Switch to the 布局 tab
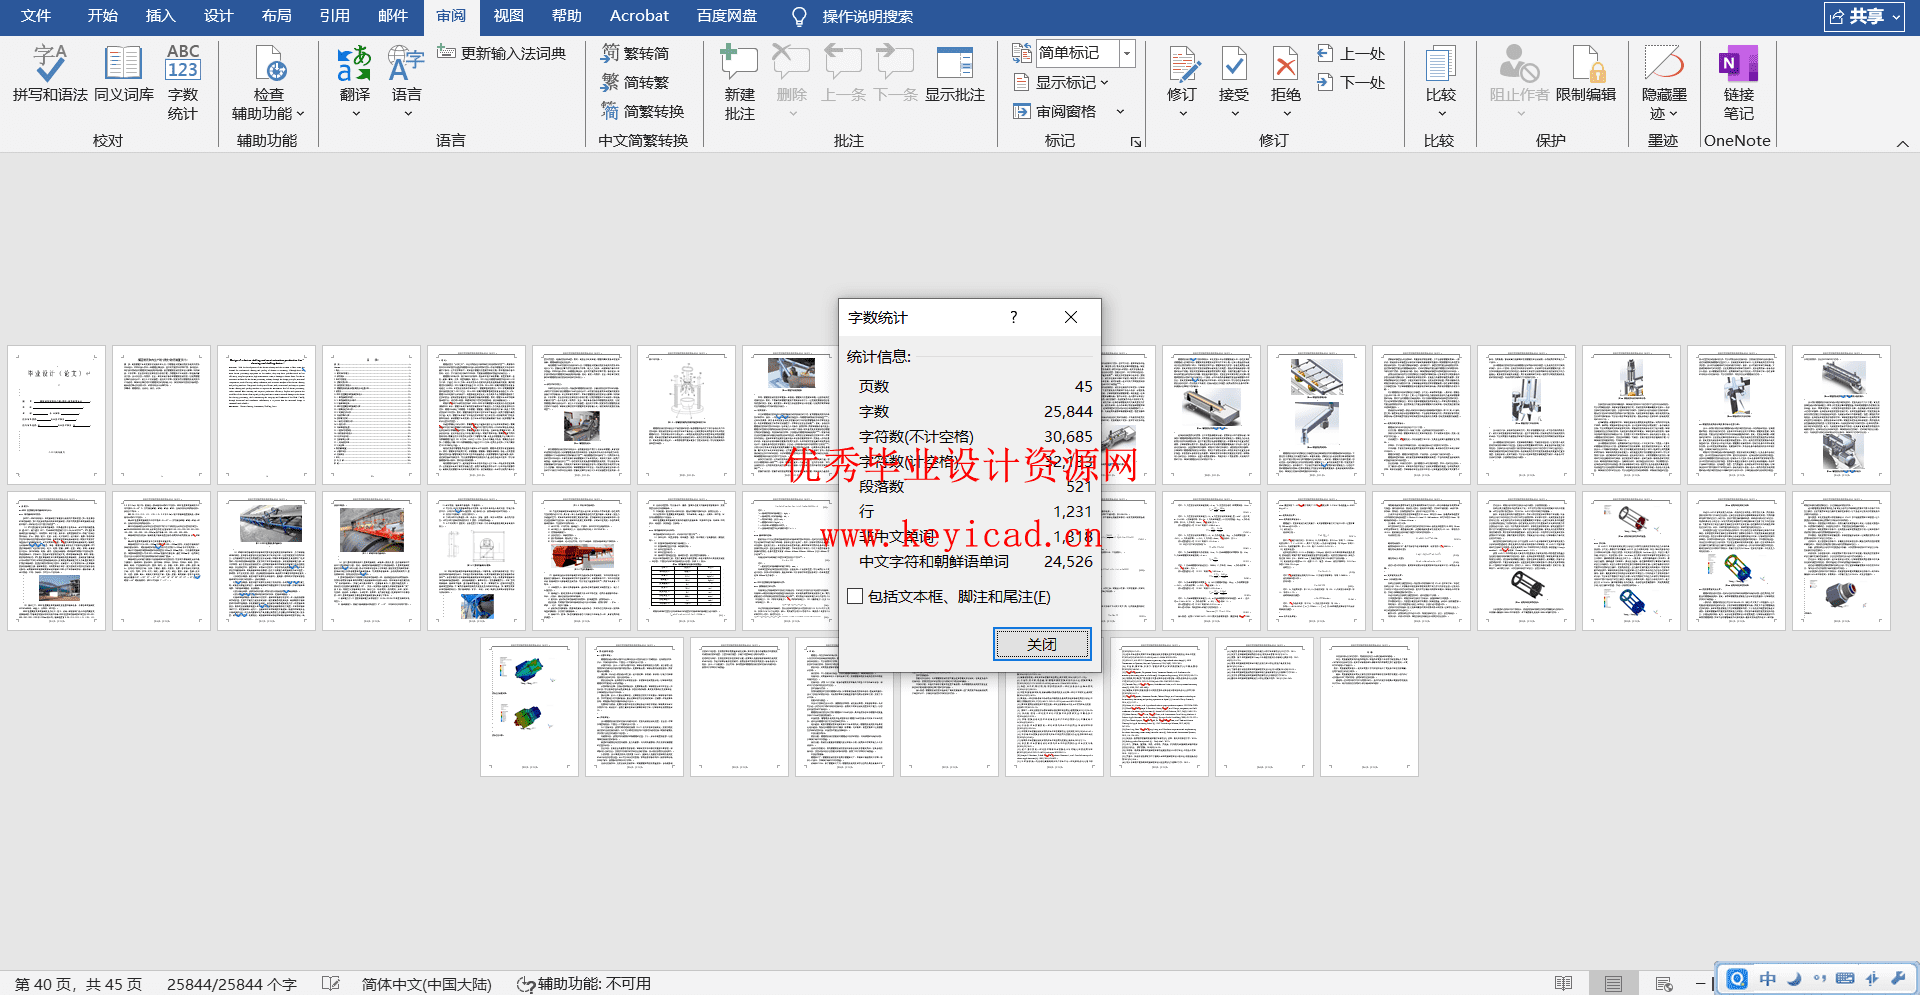The width and height of the screenshot is (1920, 995). (277, 16)
